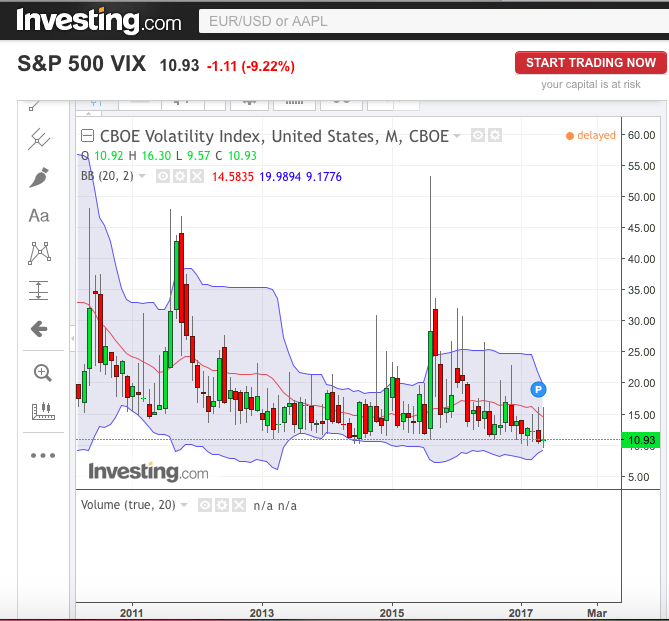Screen dimensions: 669x621
Task: Open dropdown arrow next to Volume (true, 20)
Action: (184, 505)
